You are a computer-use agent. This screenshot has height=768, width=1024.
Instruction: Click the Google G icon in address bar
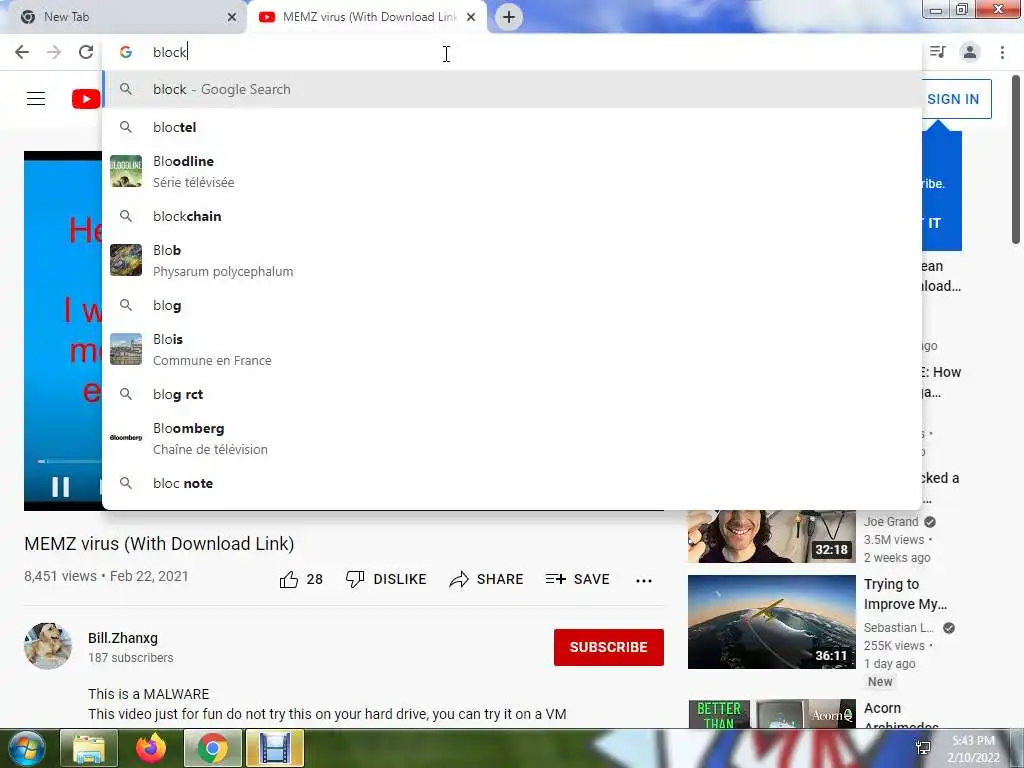tap(126, 52)
